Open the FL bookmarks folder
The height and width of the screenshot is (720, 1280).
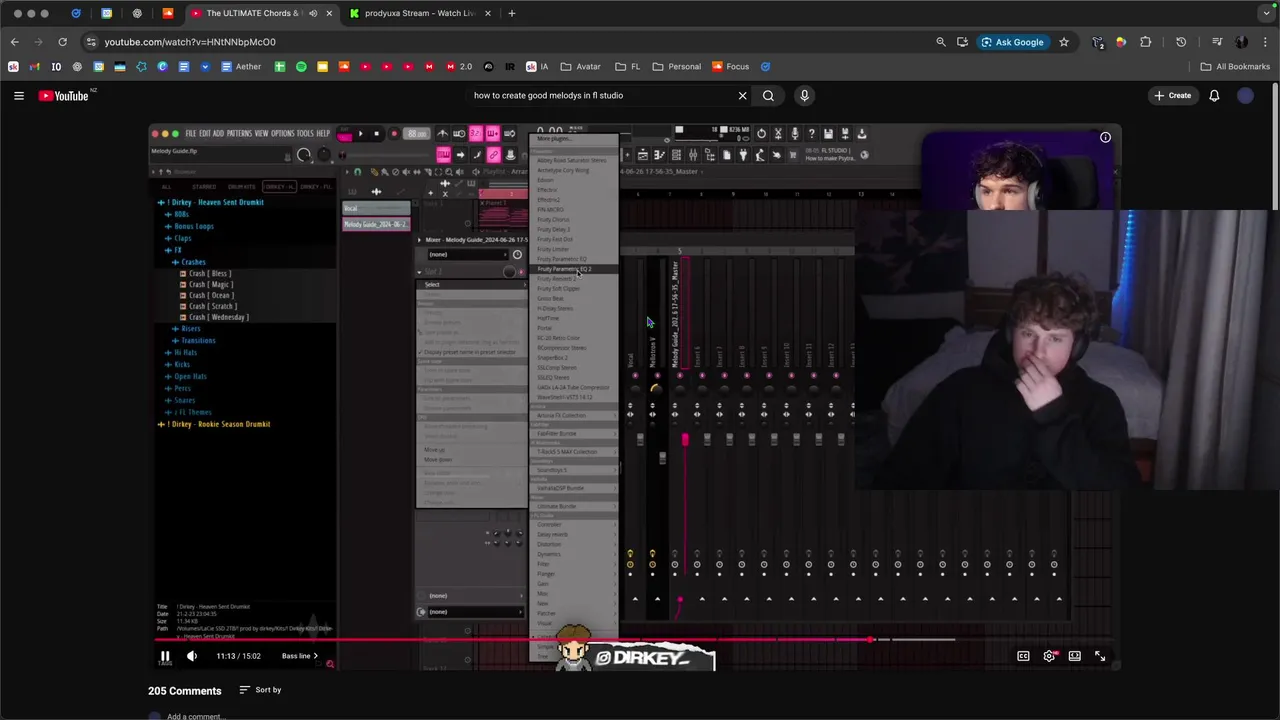pyautogui.click(x=627, y=67)
